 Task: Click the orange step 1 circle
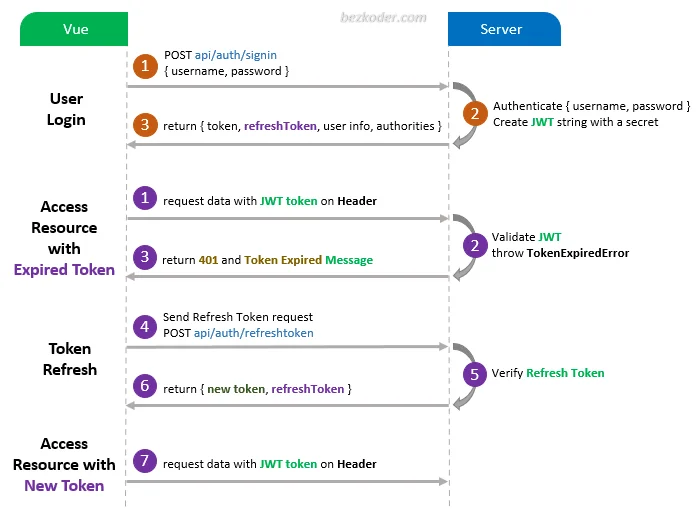[x=146, y=65]
